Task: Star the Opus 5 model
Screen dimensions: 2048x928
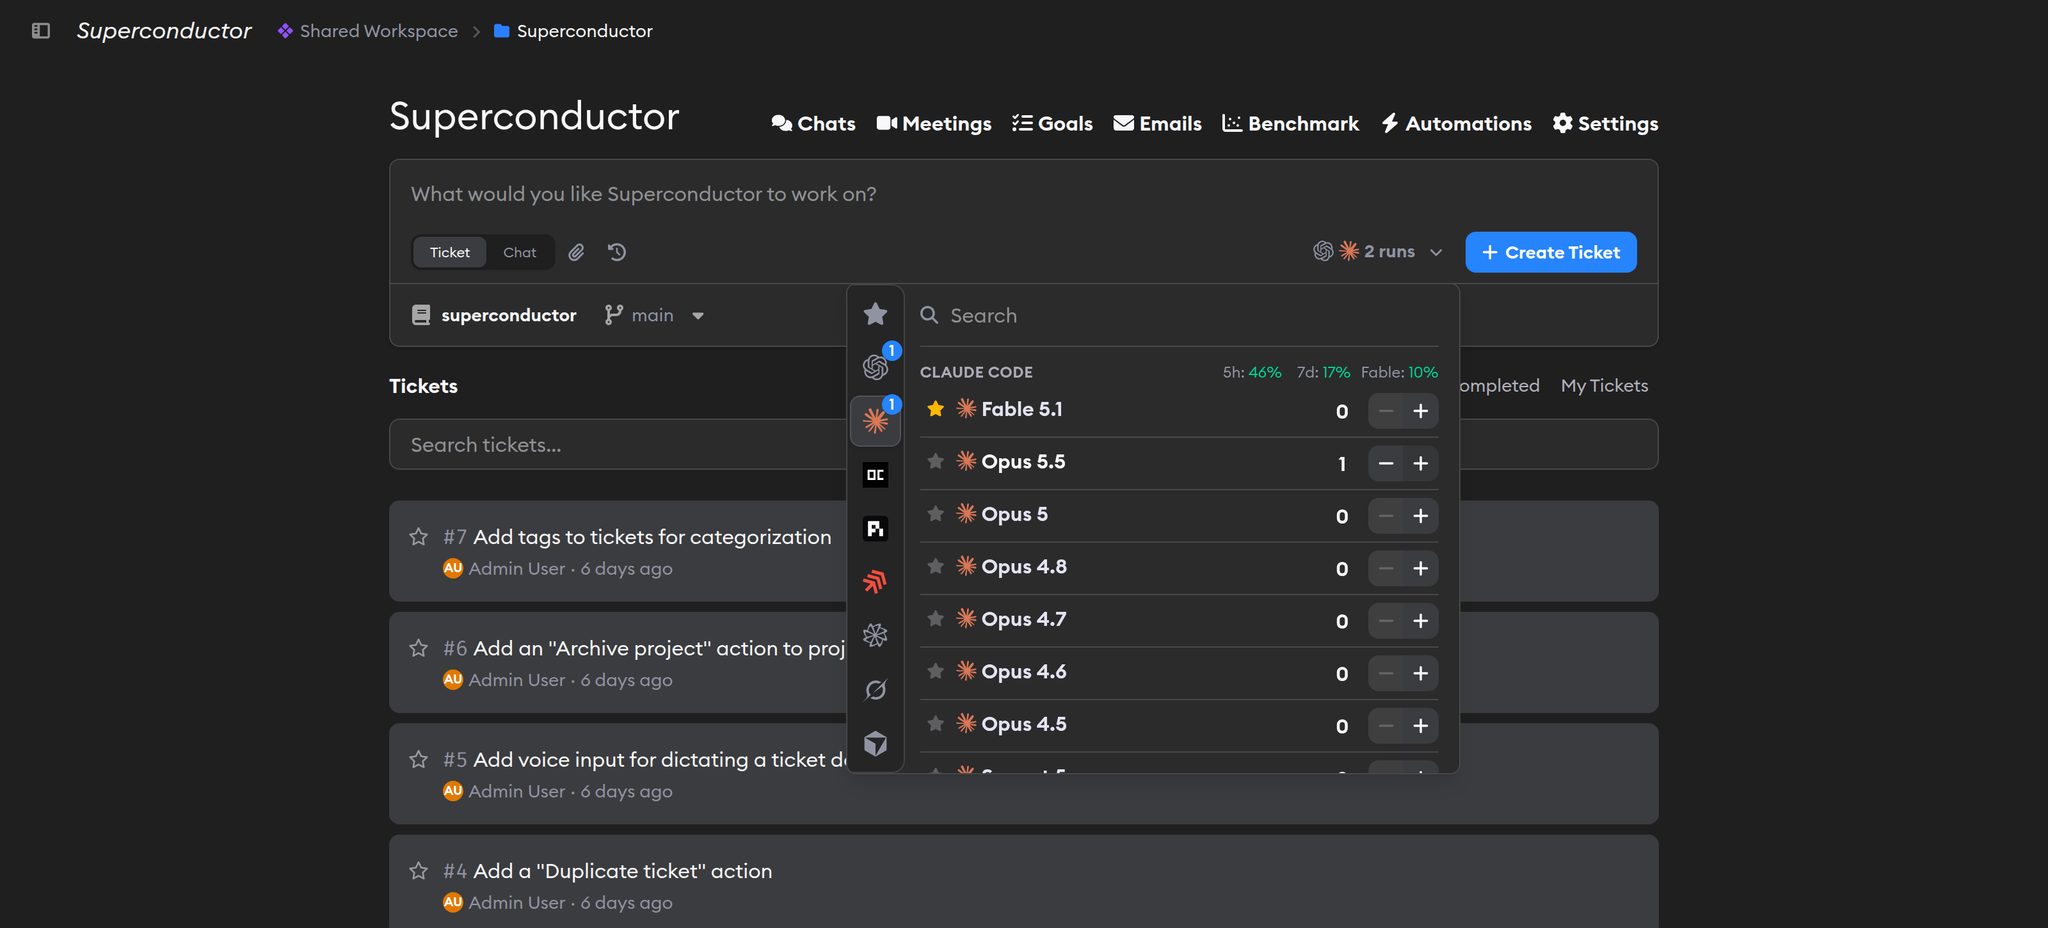Action: pos(935,514)
